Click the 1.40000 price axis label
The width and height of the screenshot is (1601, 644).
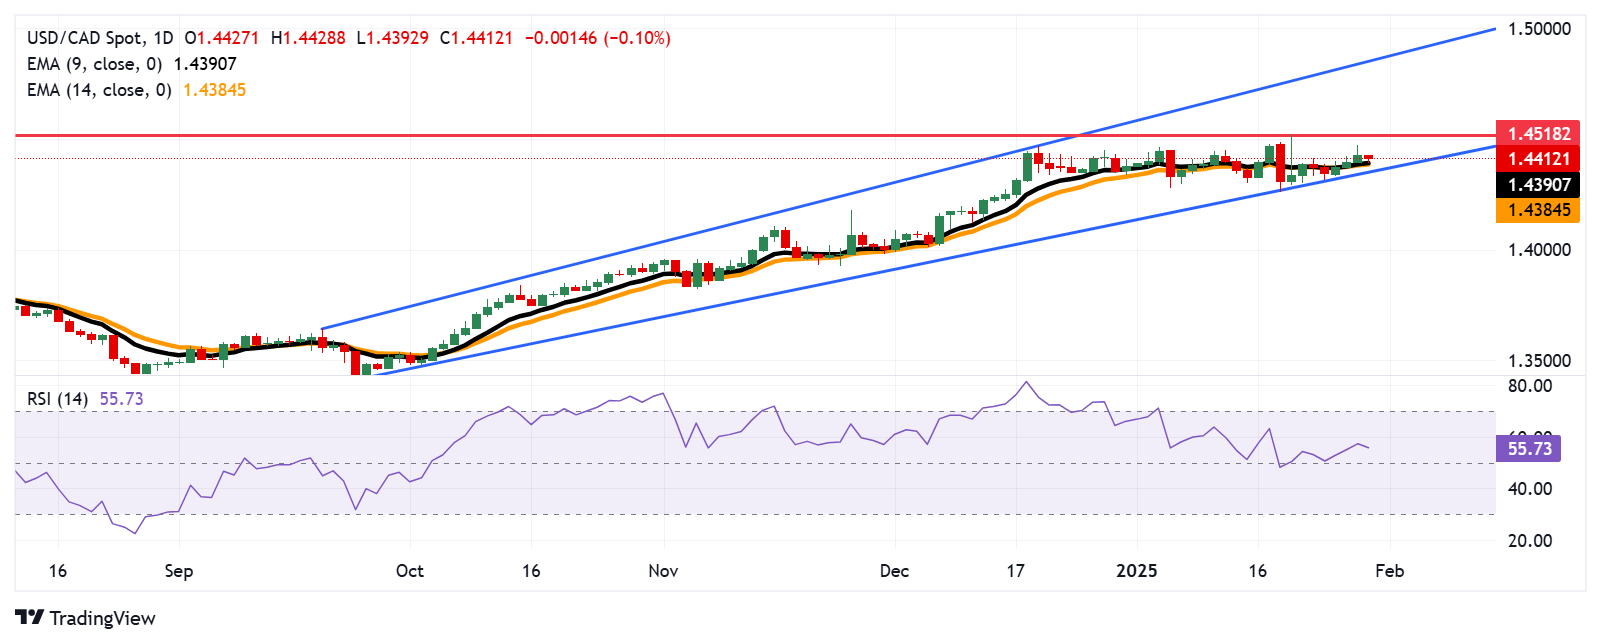coord(1539,250)
